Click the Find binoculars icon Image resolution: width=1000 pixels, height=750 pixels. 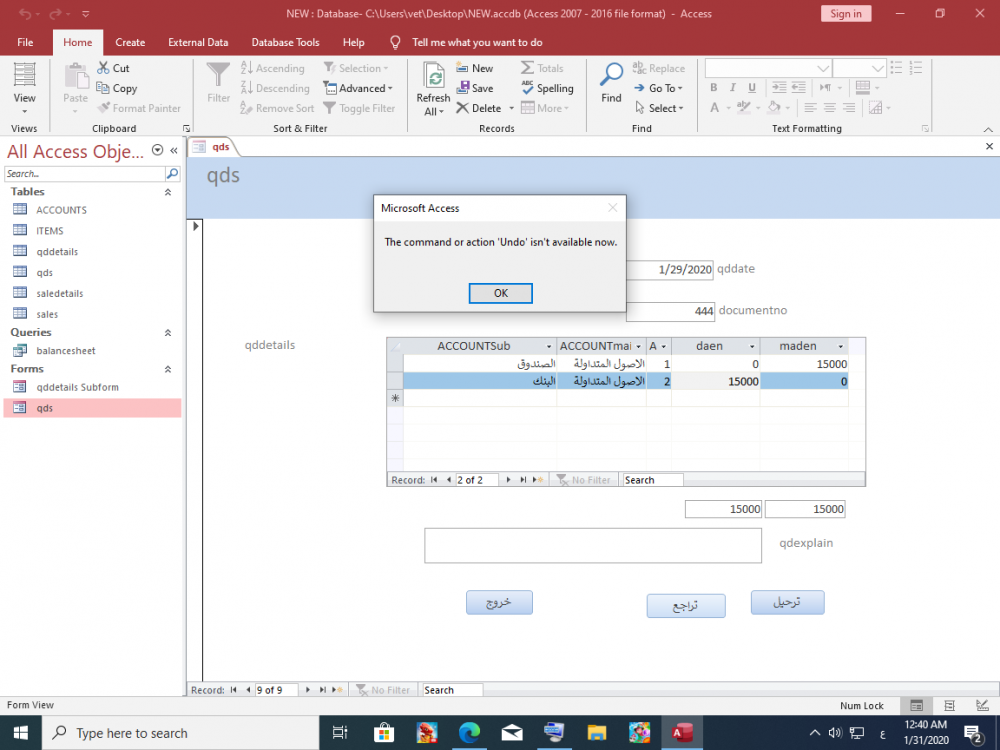[611, 75]
